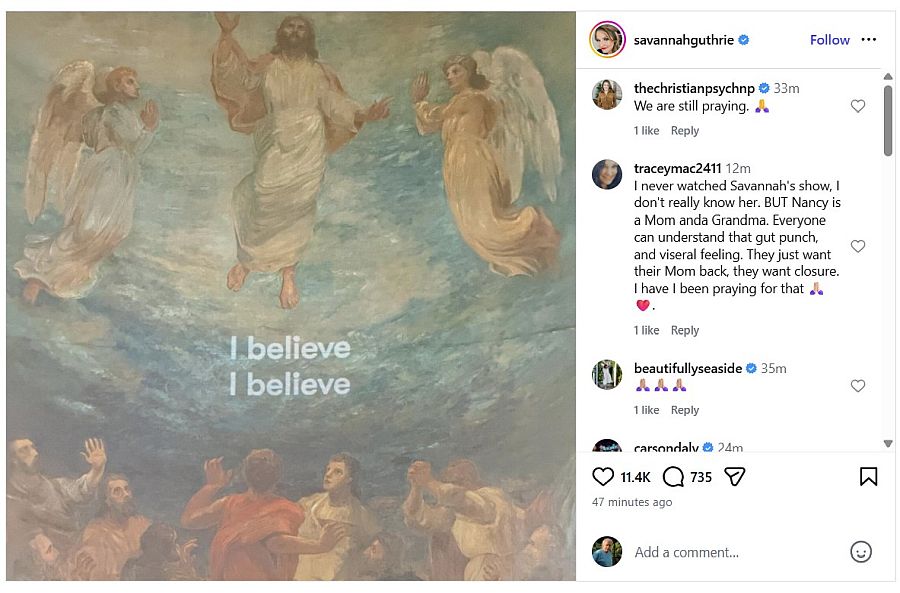Open more options three-dot menu
Viewport: 900px width, 593px height.
868,40
